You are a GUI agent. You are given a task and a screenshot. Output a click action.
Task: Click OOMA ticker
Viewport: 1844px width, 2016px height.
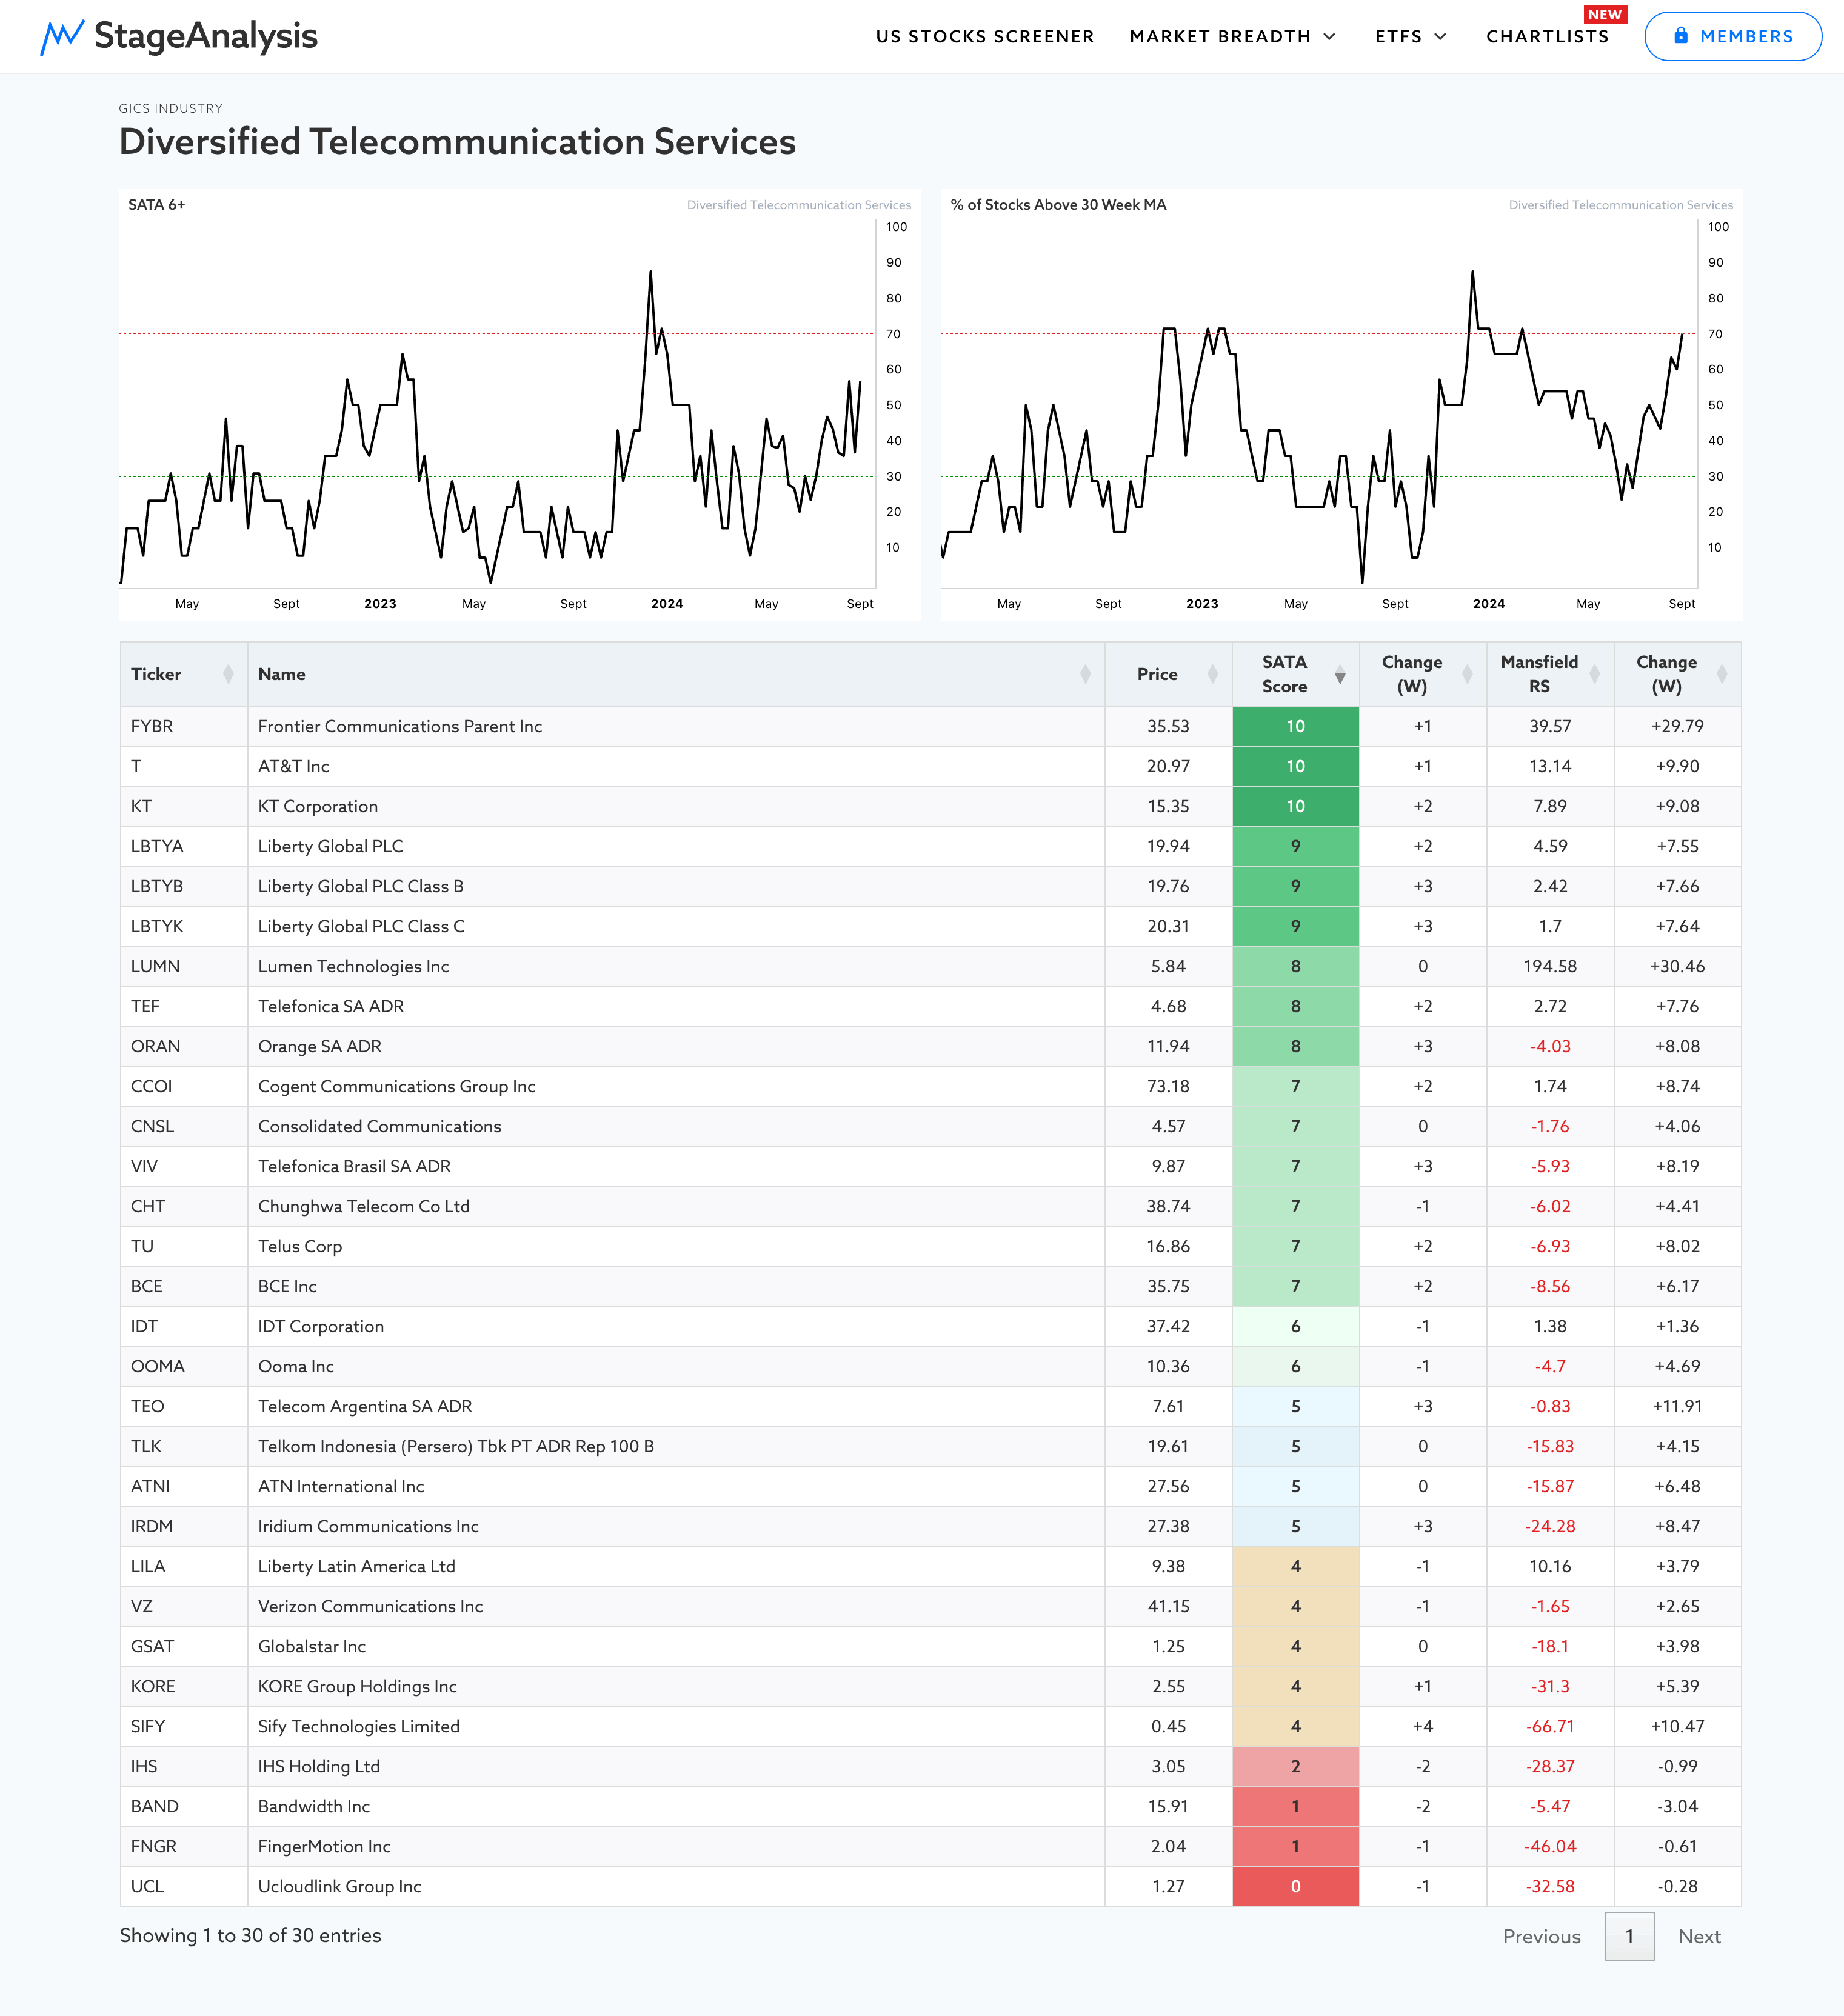tap(158, 1366)
